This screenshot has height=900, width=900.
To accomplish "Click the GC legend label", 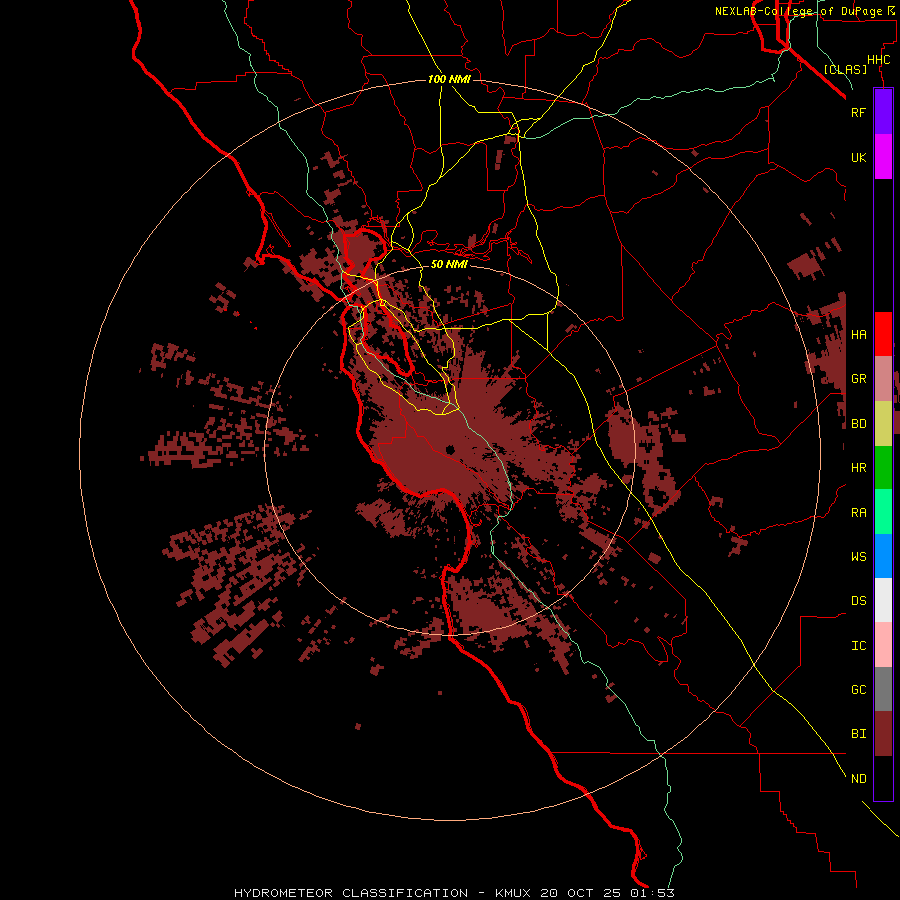I will tap(858, 690).
